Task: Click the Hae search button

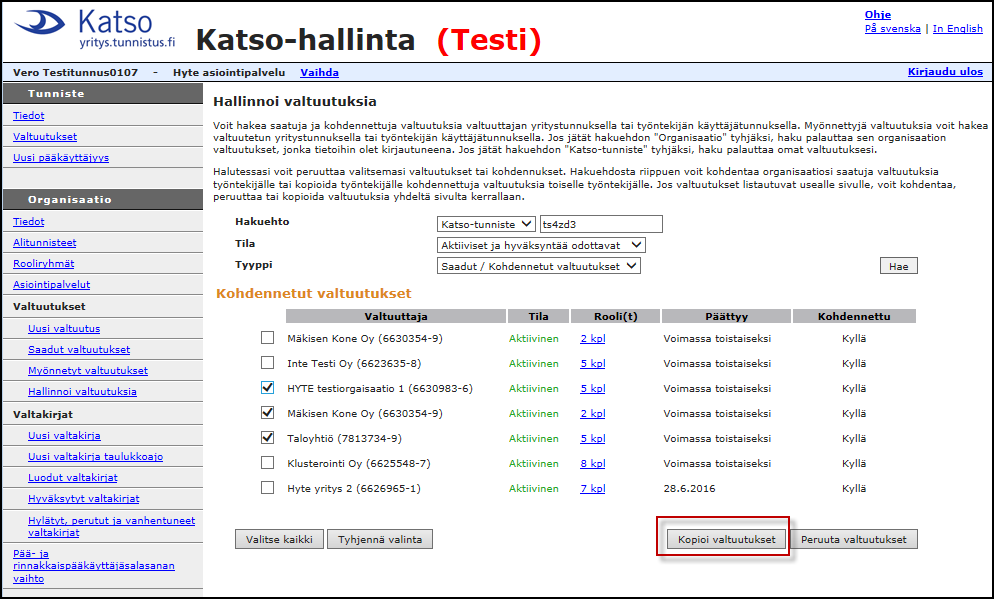Action: pos(898,266)
